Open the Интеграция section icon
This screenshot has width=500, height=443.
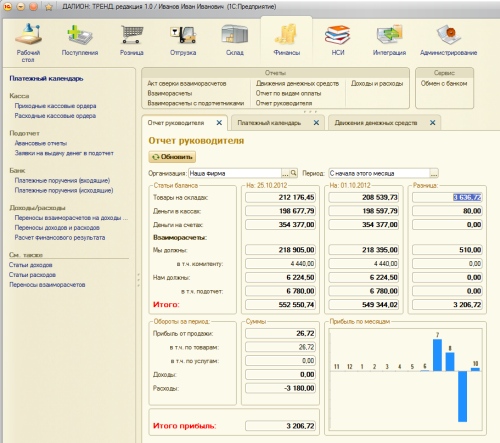click(389, 35)
